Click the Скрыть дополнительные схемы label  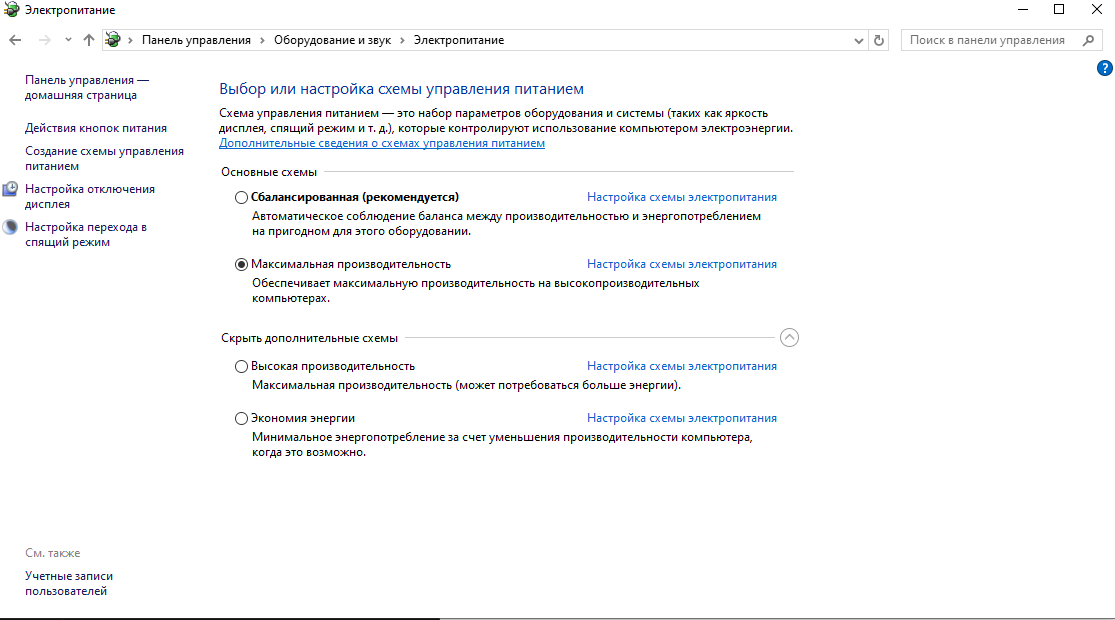point(309,338)
